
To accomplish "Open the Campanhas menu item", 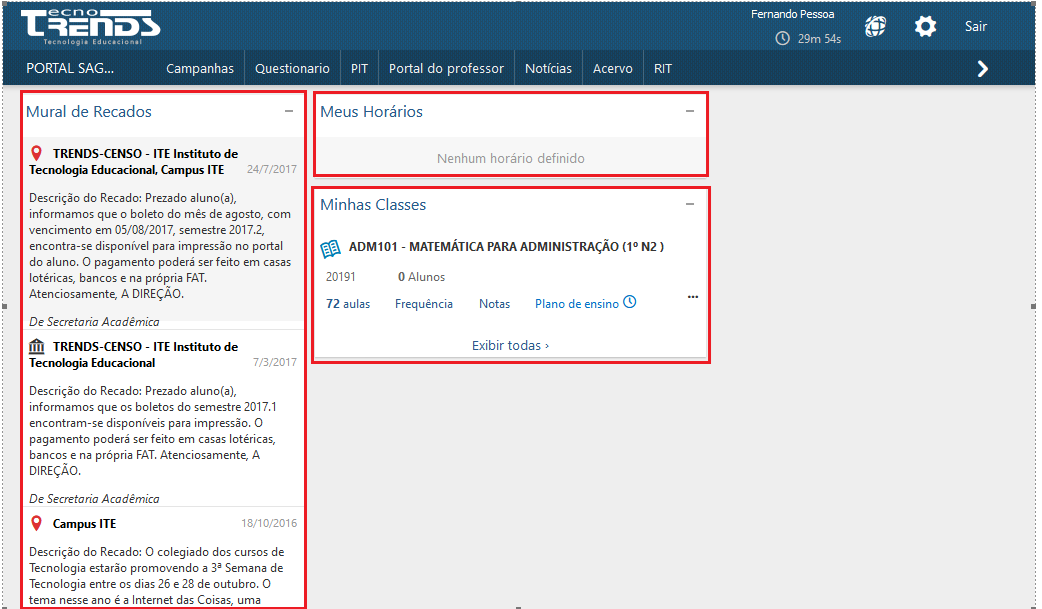I will coord(200,69).
